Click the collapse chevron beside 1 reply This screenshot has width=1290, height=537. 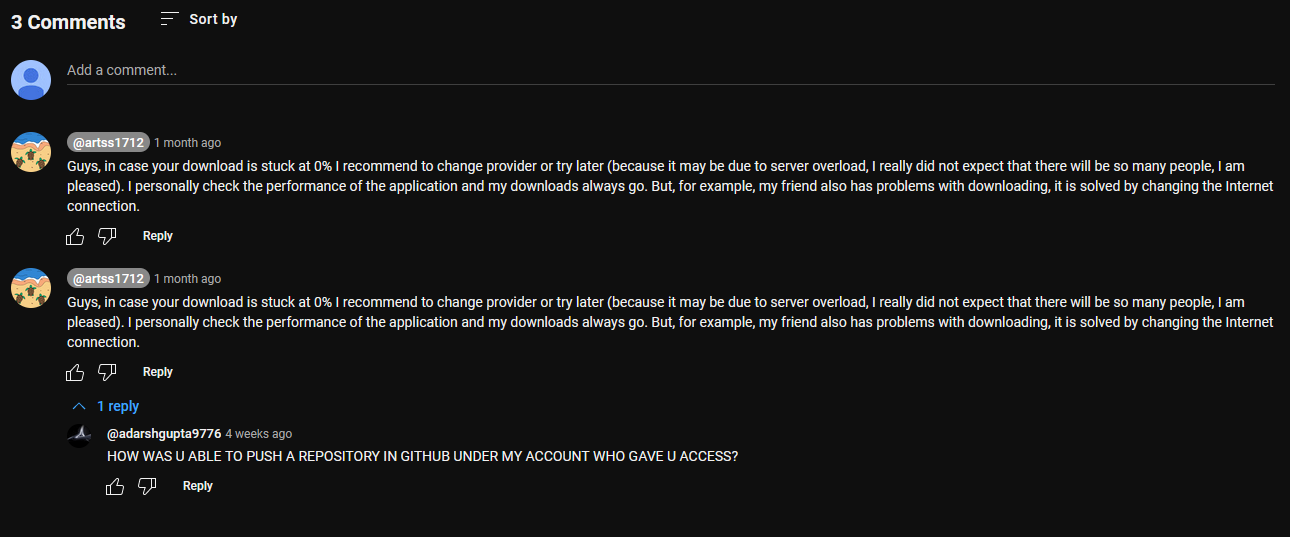click(x=79, y=407)
